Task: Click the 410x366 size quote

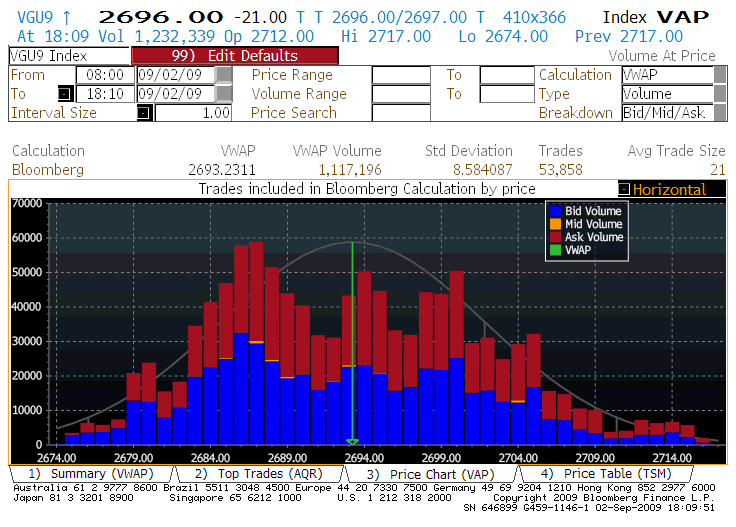Action: tap(534, 17)
